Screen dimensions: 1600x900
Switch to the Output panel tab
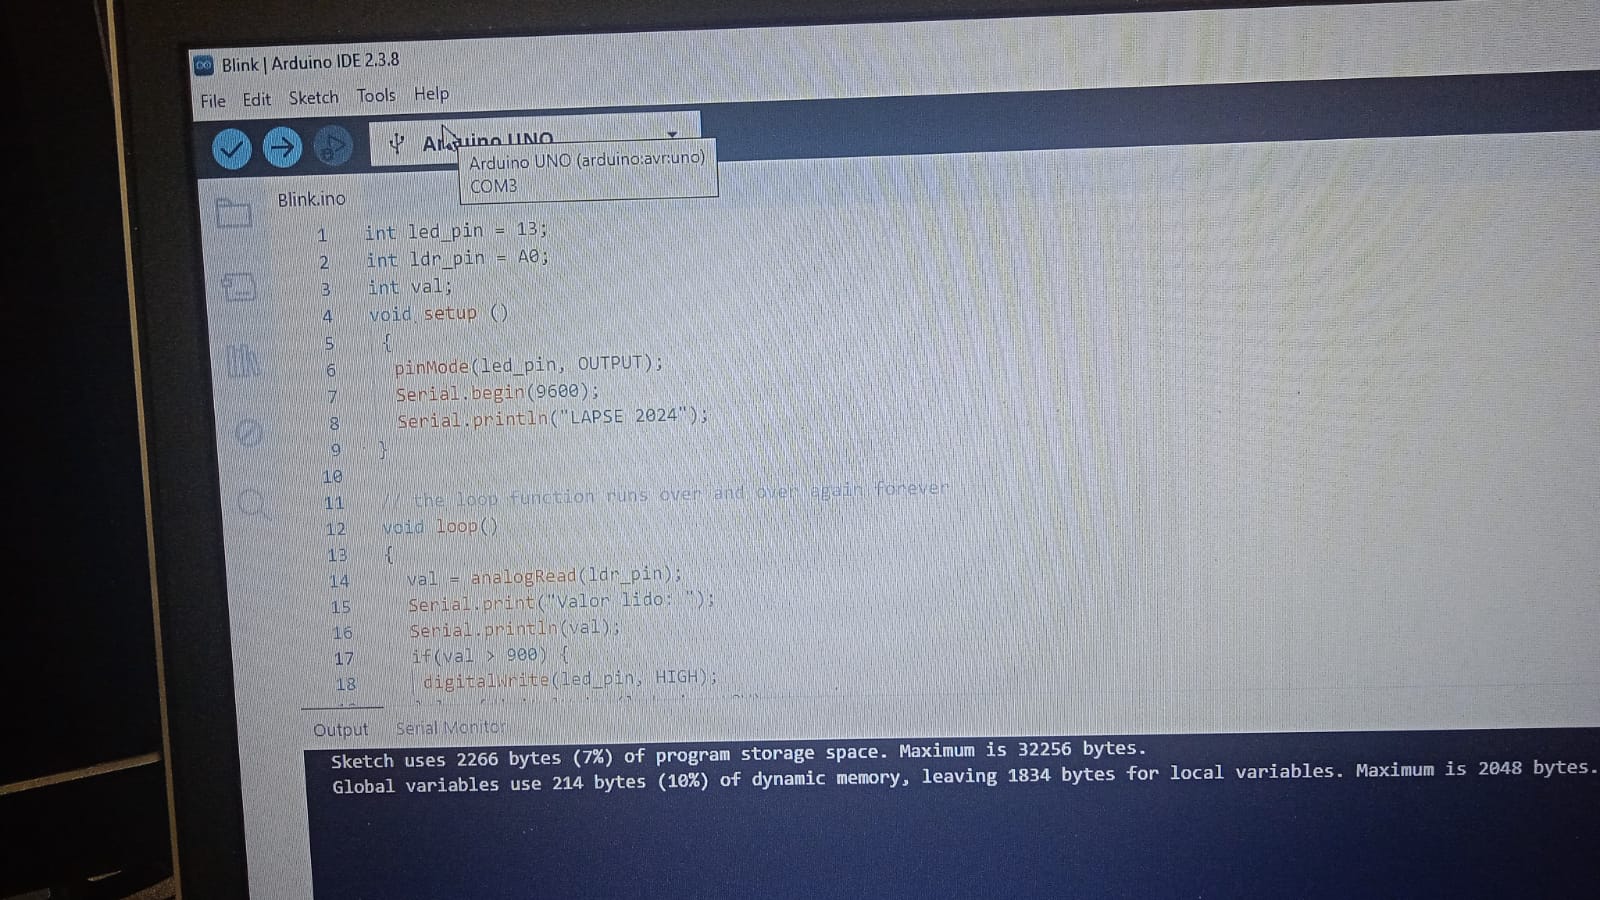(x=340, y=730)
